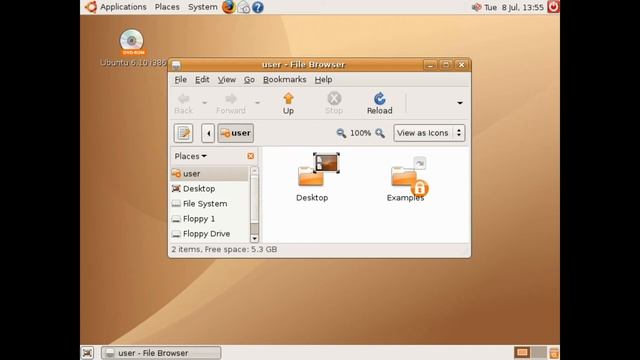Screen dimensions: 640x360
Task: Select Floppy Drive in the sidebar
Action: point(209,234)
